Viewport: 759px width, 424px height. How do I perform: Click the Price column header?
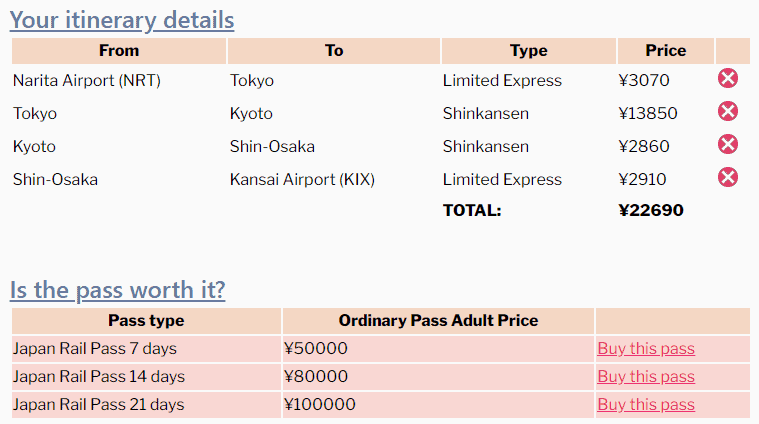click(x=666, y=51)
